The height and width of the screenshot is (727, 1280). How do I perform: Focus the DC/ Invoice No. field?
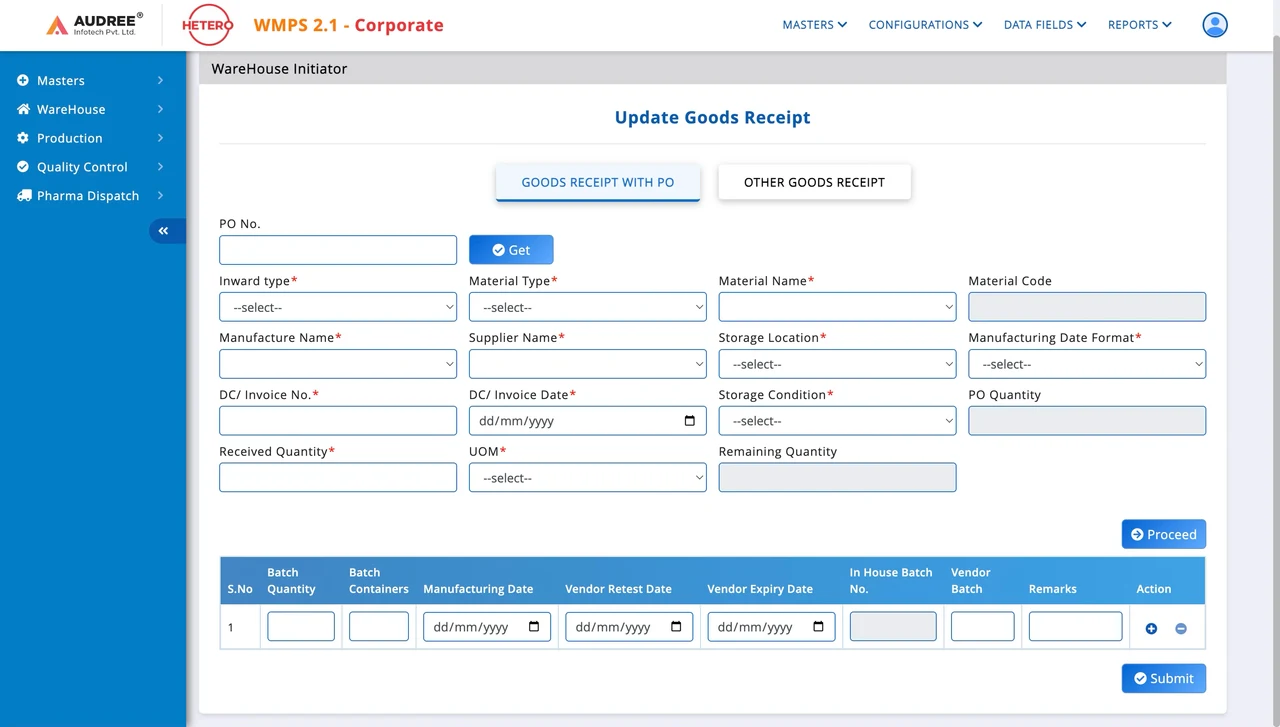pos(338,421)
